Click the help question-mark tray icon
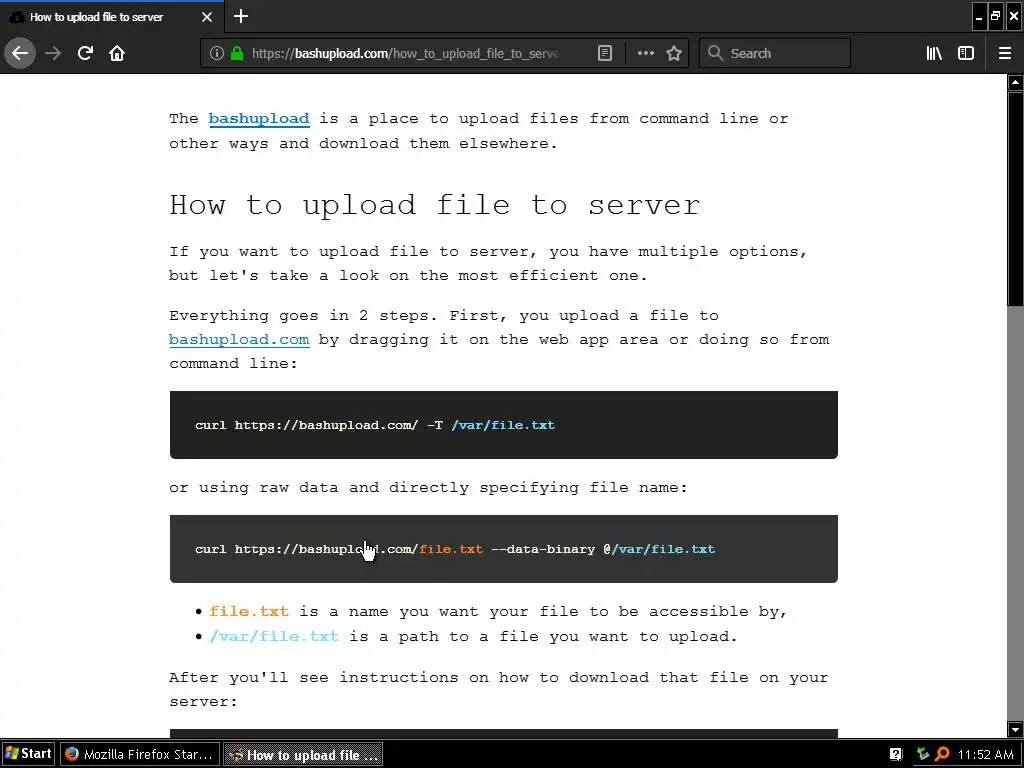 click(896, 754)
